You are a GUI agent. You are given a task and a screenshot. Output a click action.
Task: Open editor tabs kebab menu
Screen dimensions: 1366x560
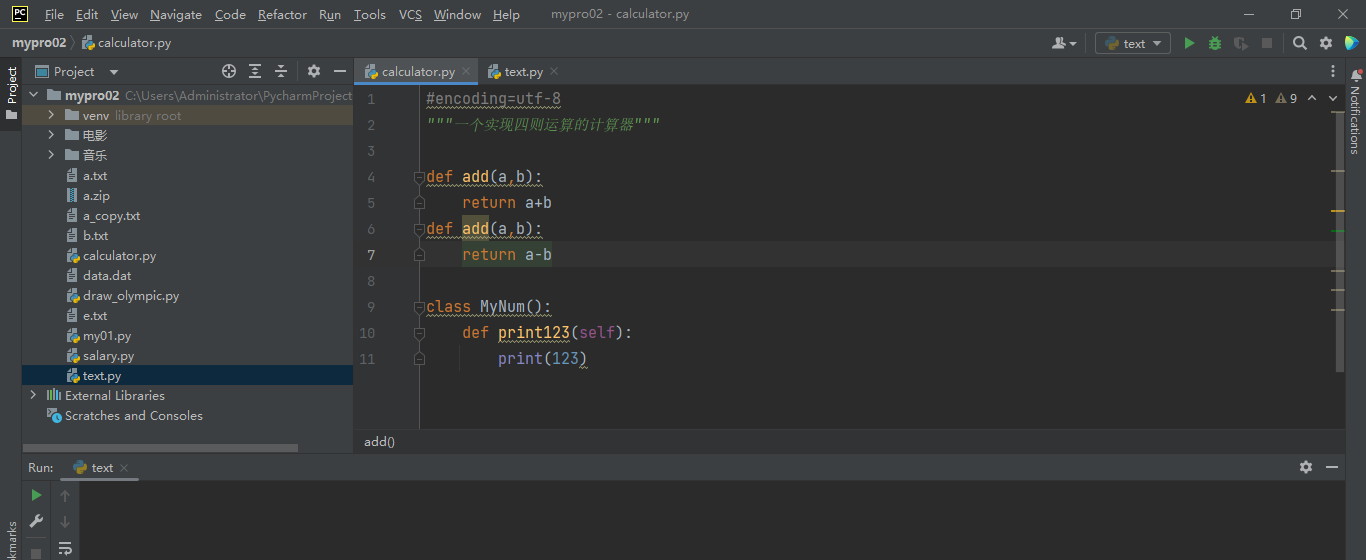click(1333, 71)
